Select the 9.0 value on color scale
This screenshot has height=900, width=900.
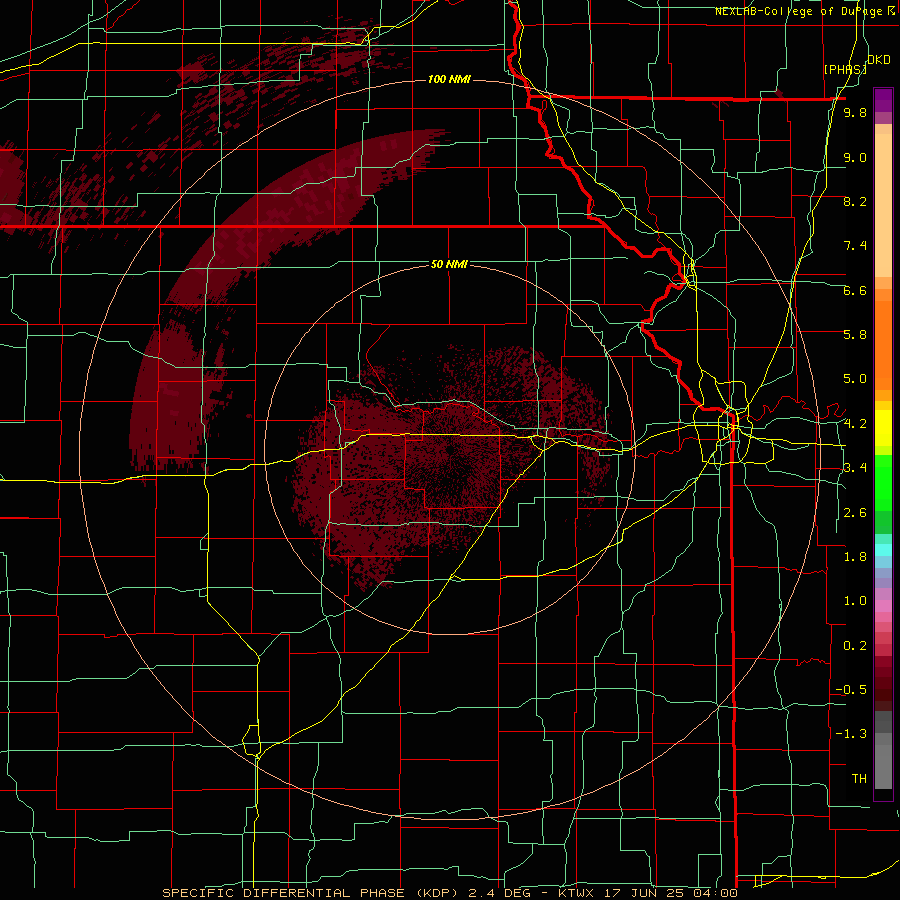point(855,157)
